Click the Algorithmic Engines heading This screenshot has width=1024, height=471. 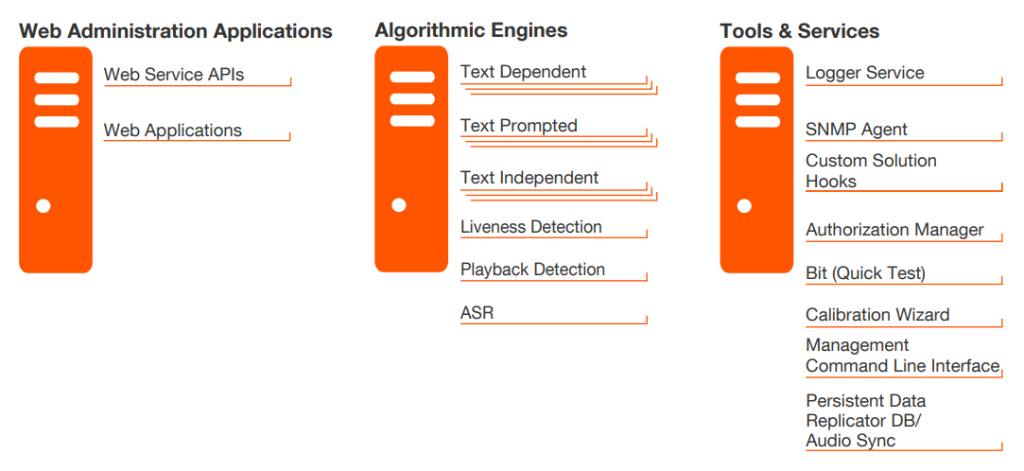[471, 30]
